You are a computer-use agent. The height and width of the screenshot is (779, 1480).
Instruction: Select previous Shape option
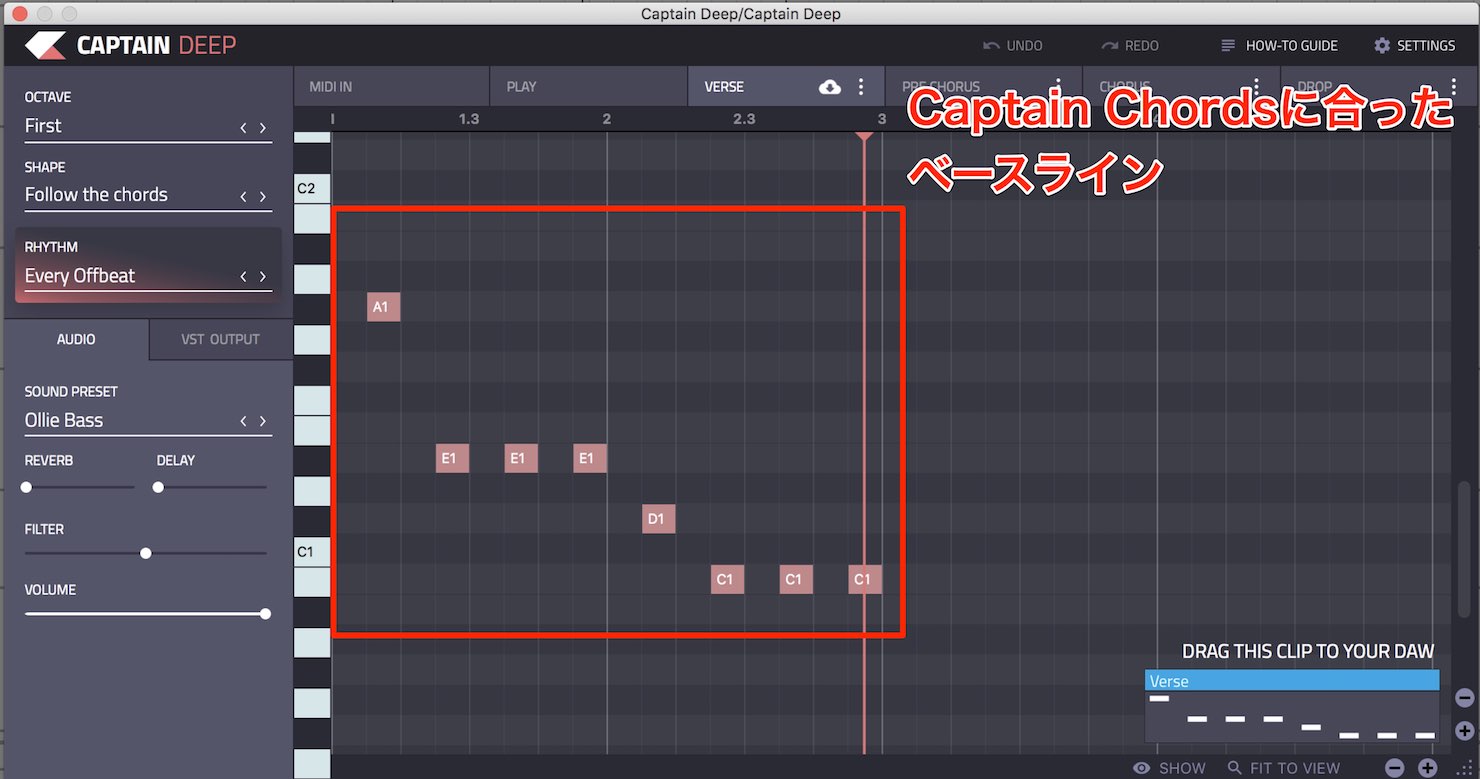pyautogui.click(x=243, y=197)
